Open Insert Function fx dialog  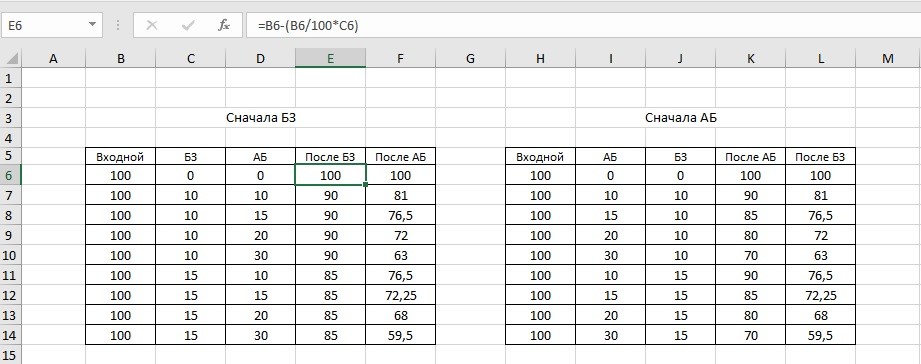click(x=224, y=26)
